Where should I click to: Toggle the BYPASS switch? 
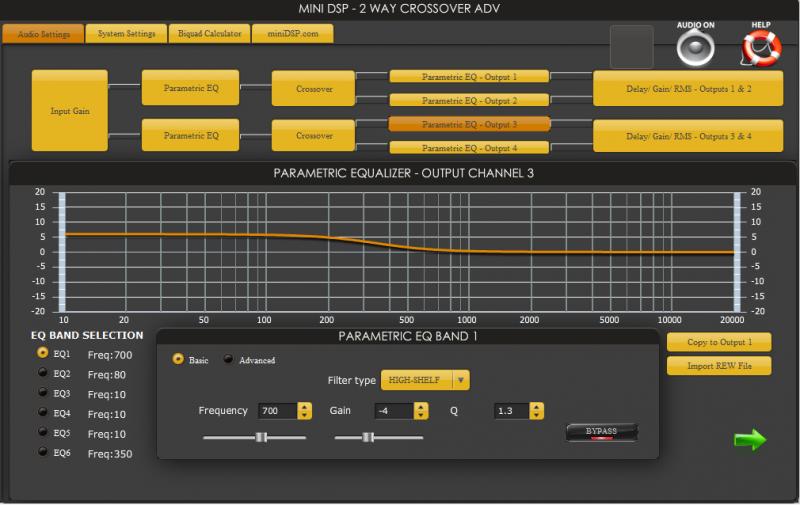[602, 433]
